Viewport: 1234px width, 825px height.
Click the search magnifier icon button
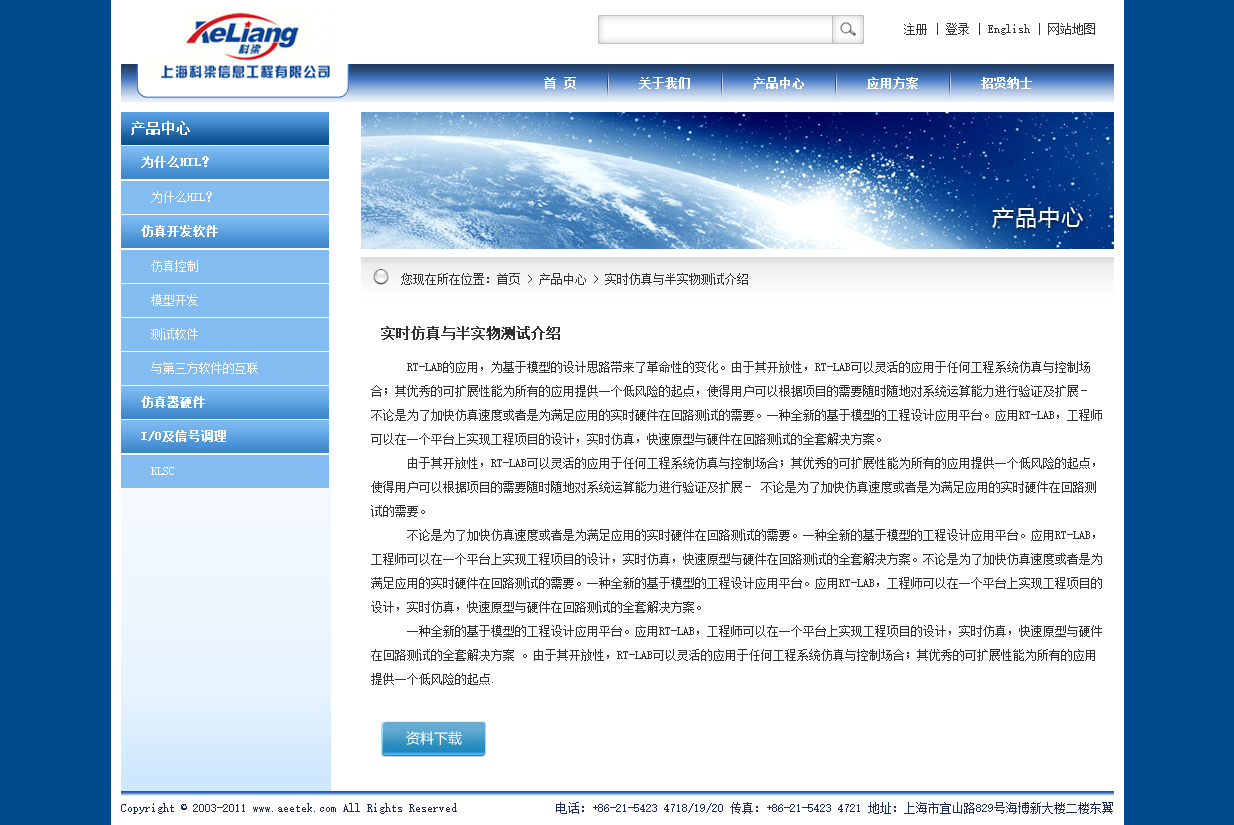847,30
